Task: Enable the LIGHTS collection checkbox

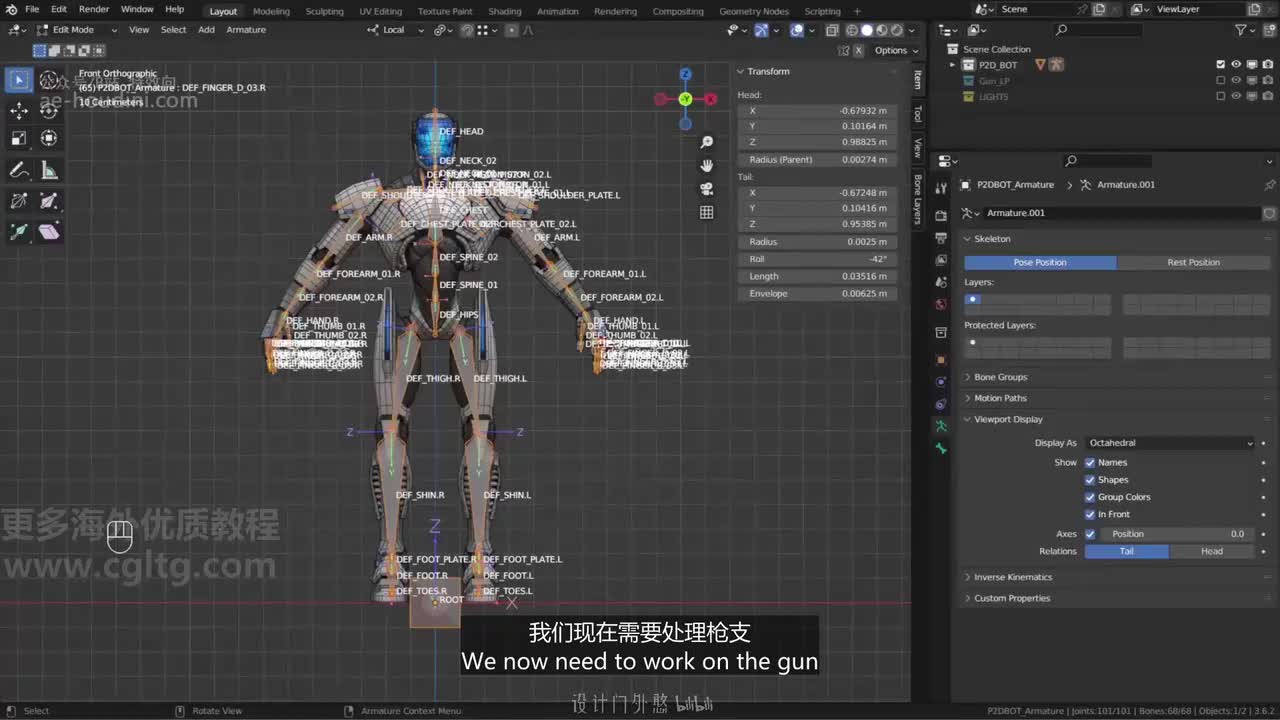Action: (x=1220, y=97)
